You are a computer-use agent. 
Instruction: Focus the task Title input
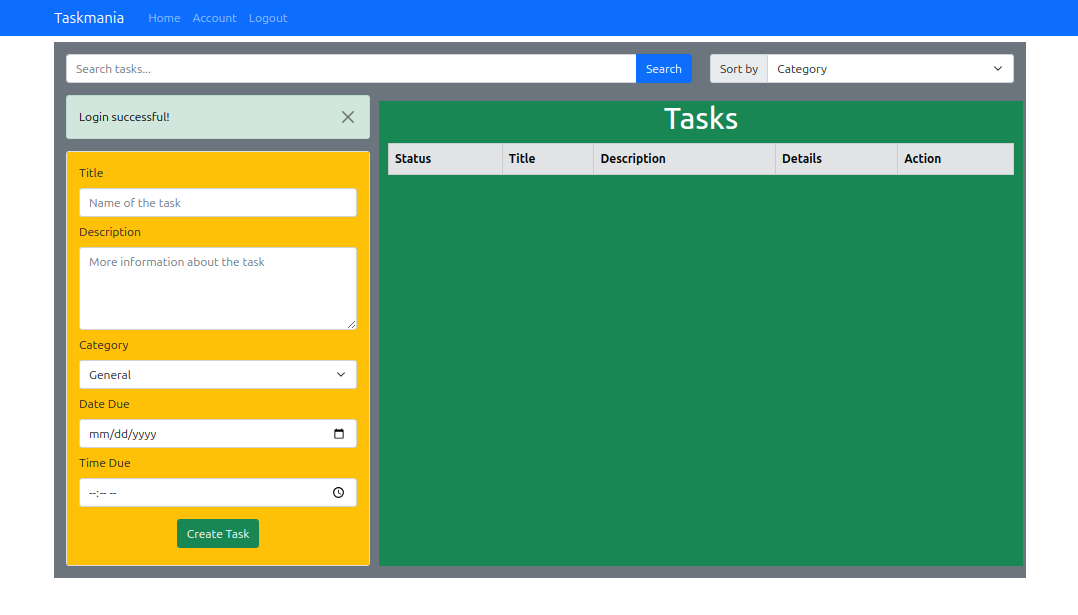click(217, 202)
